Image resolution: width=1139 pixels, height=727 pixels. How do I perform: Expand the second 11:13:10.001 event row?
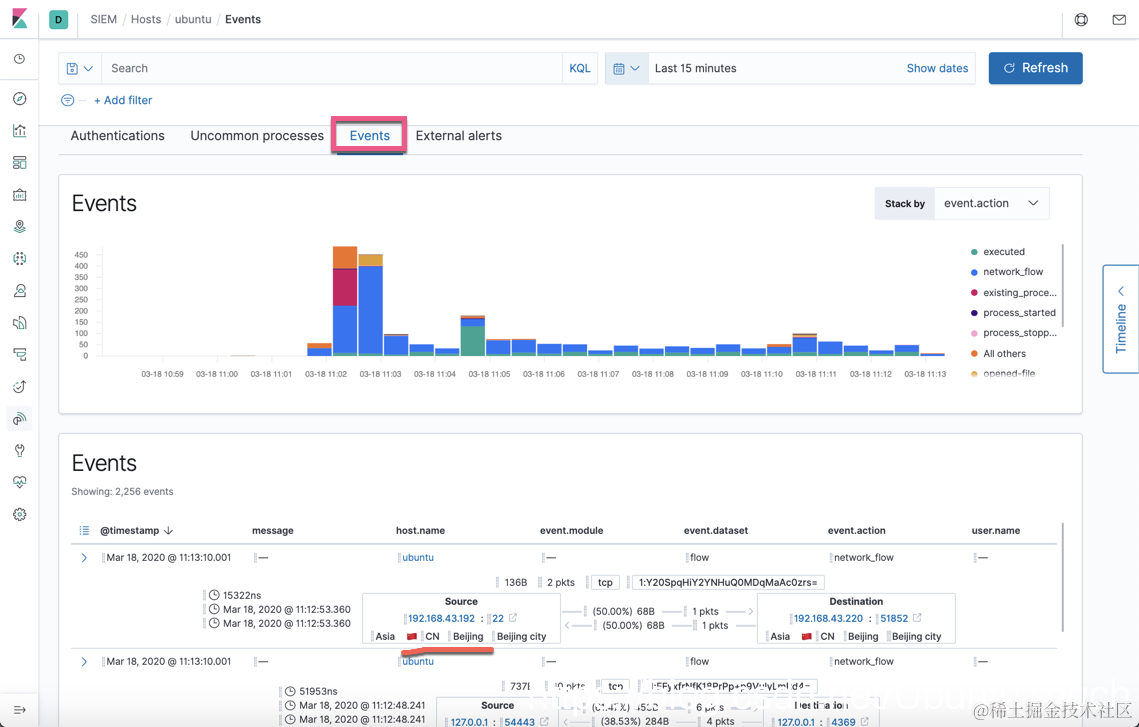pos(84,662)
